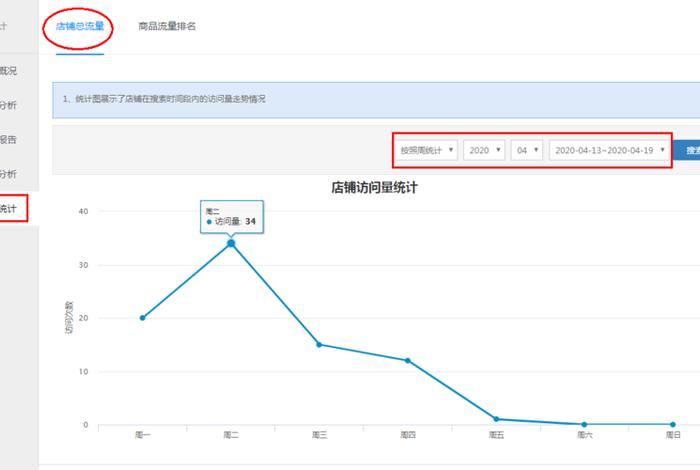The image size is (700, 470).
Task: Open the 按照周统计 statistics type dropdown
Action: [427, 150]
